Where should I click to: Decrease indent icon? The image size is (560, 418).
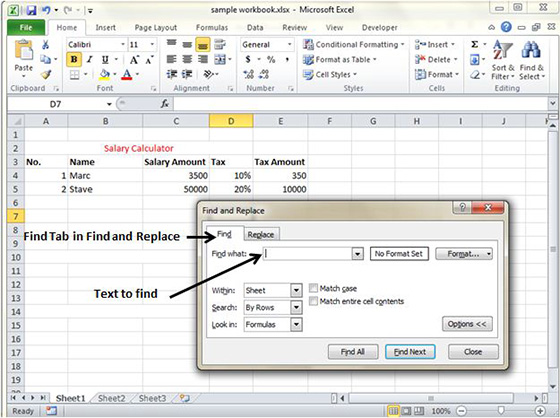coord(172,74)
